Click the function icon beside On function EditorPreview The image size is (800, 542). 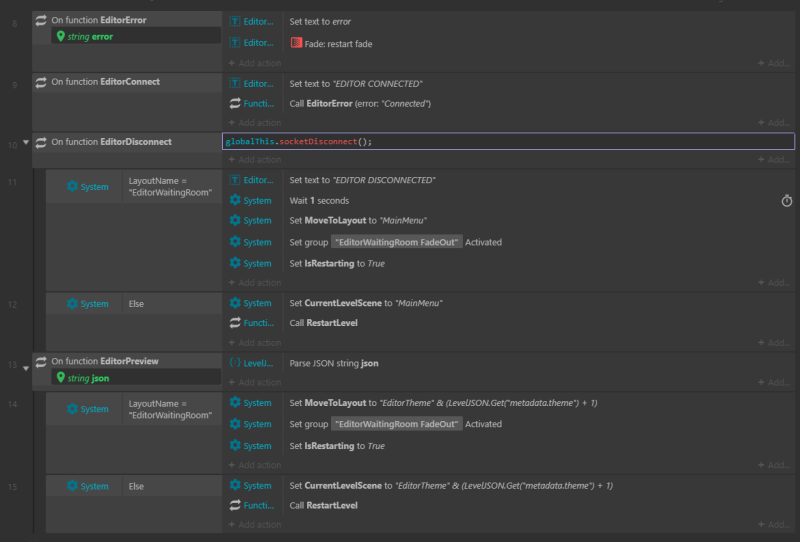tap(41, 362)
